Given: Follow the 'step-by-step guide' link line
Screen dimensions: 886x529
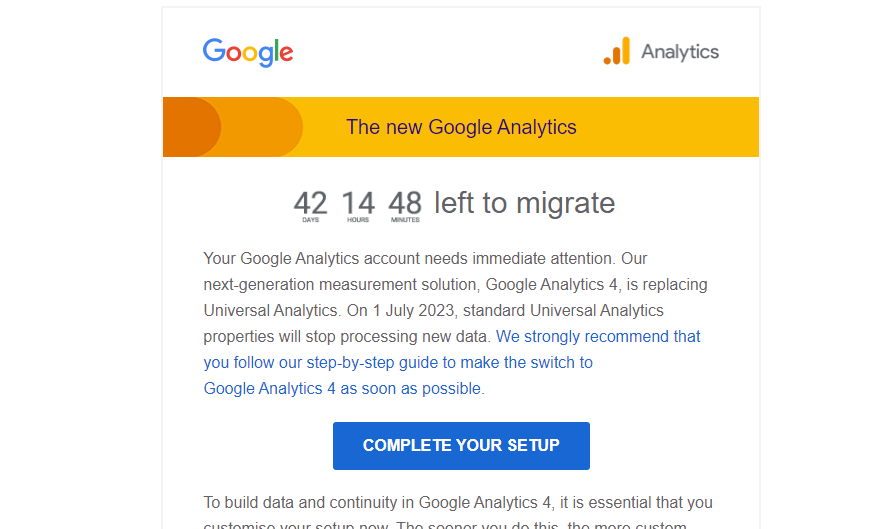Looking at the screenshot, I should pyautogui.click(x=398, y=362).
